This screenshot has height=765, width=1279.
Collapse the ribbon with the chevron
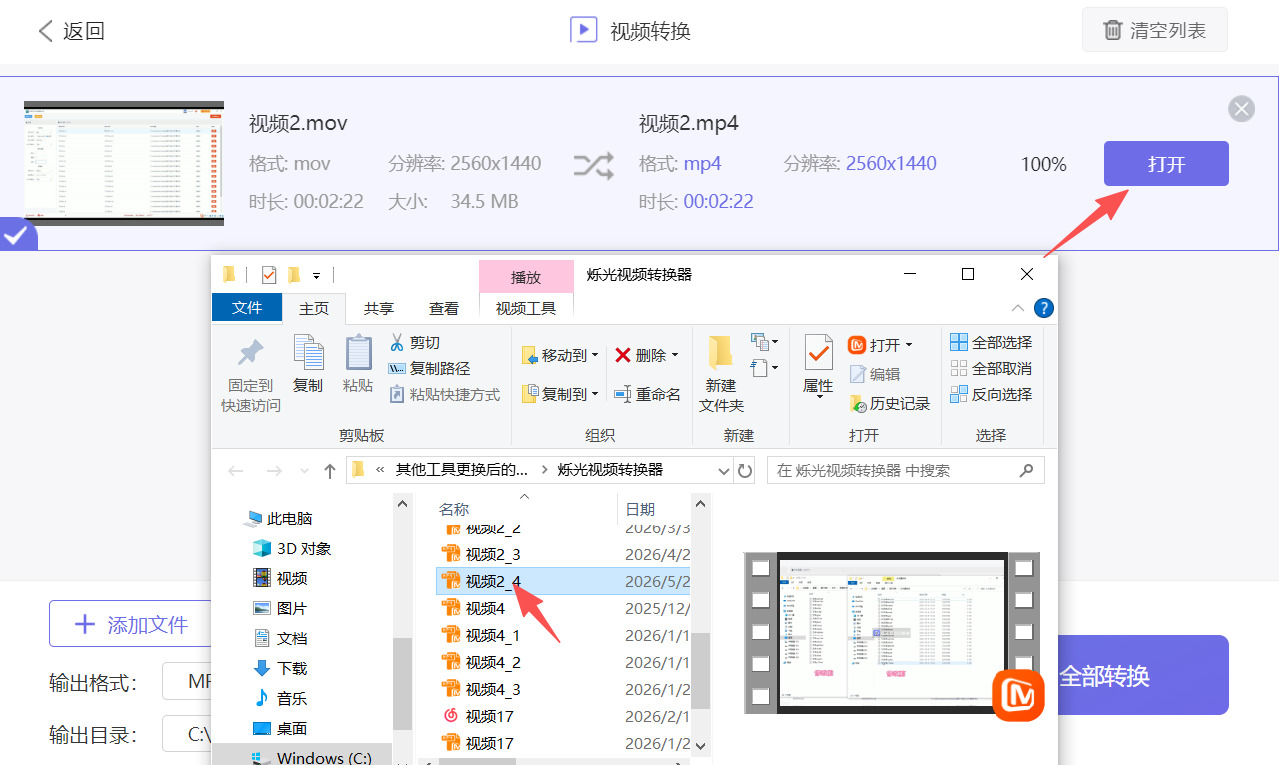click(x=1018, y=308)
